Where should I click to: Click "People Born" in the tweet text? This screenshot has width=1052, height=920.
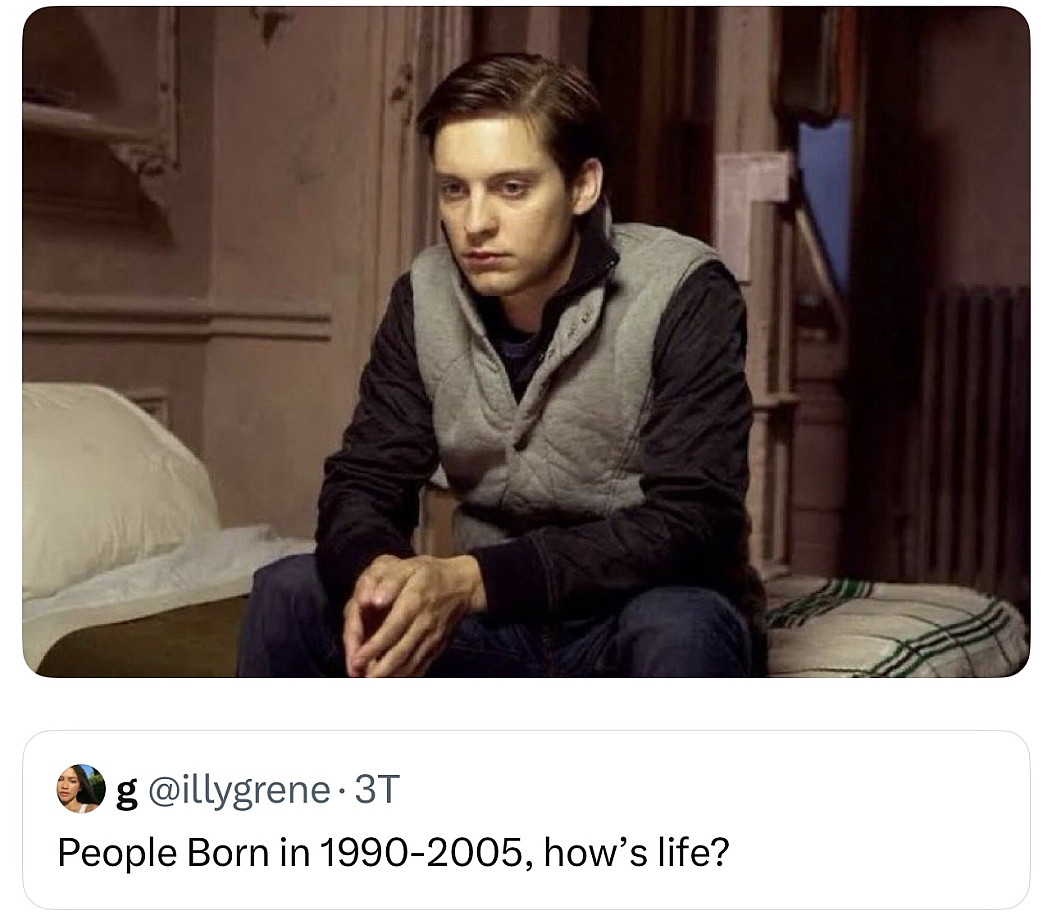tap(164, 854)
